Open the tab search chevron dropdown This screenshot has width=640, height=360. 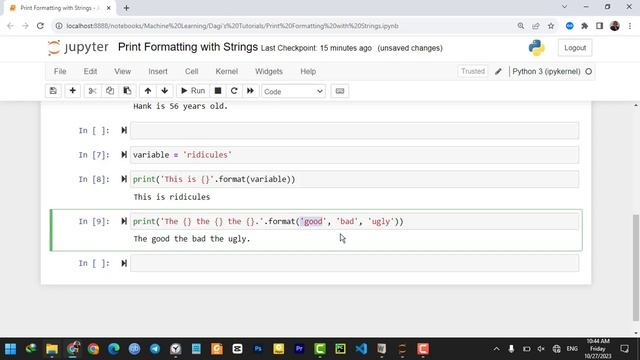click(x=564, y=7)
